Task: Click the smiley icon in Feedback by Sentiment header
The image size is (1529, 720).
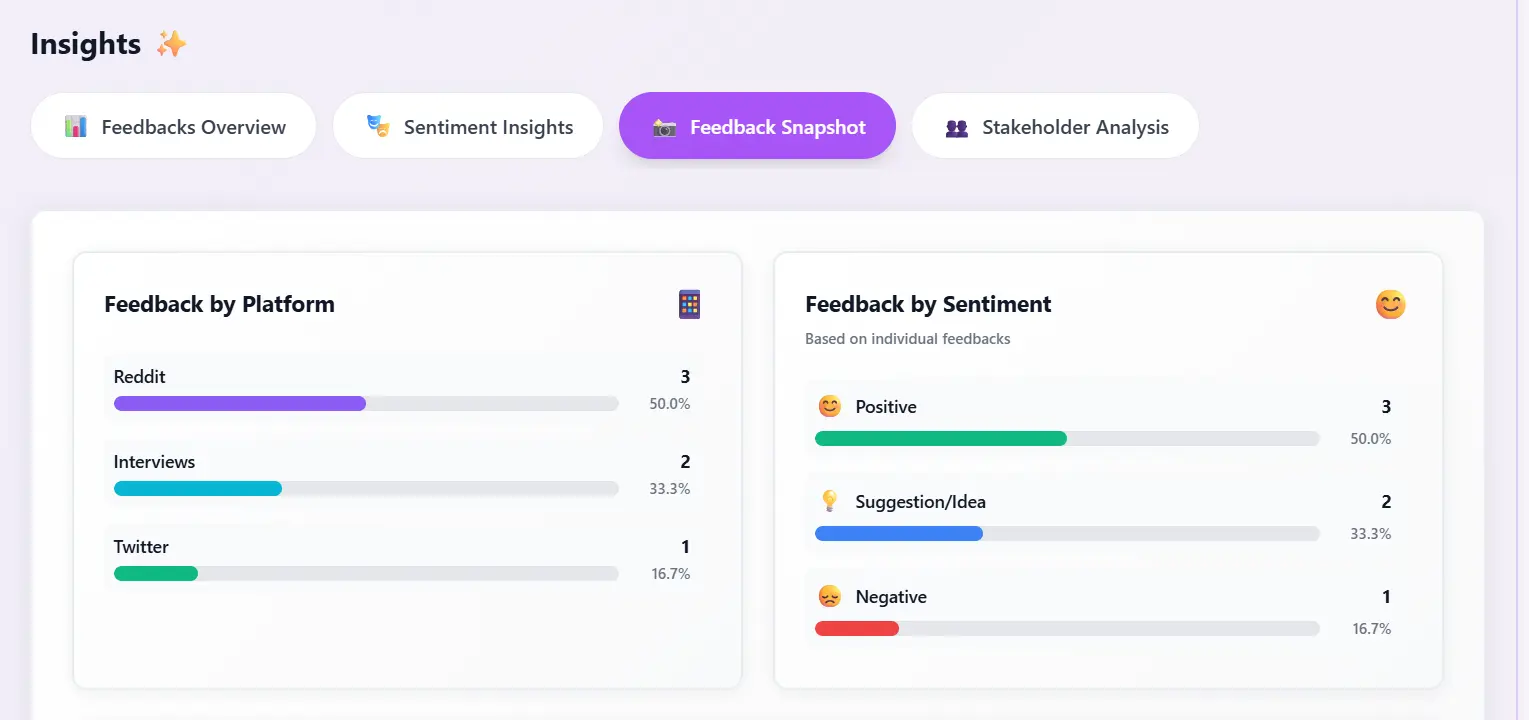Action: [1390, 304]
